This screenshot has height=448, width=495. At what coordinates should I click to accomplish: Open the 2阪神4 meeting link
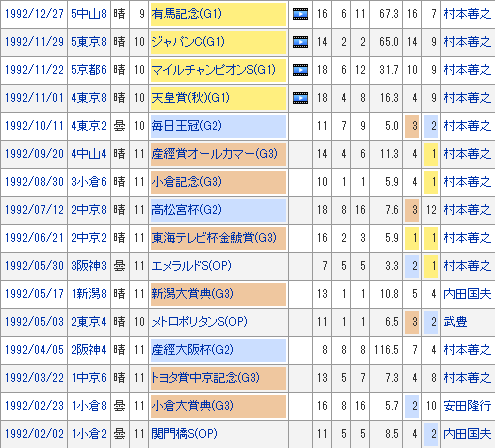click(89, 350)
